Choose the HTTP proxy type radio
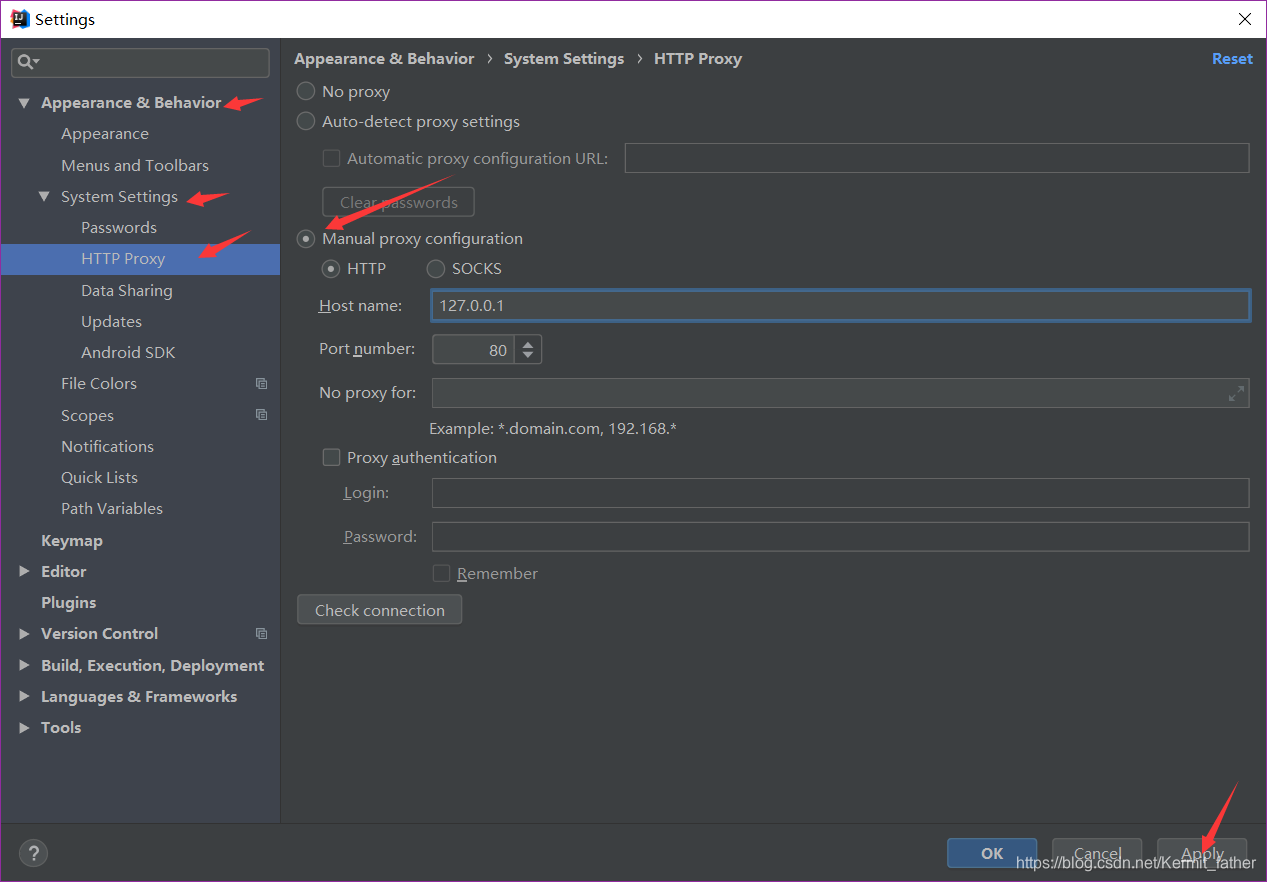 (331, 268)
